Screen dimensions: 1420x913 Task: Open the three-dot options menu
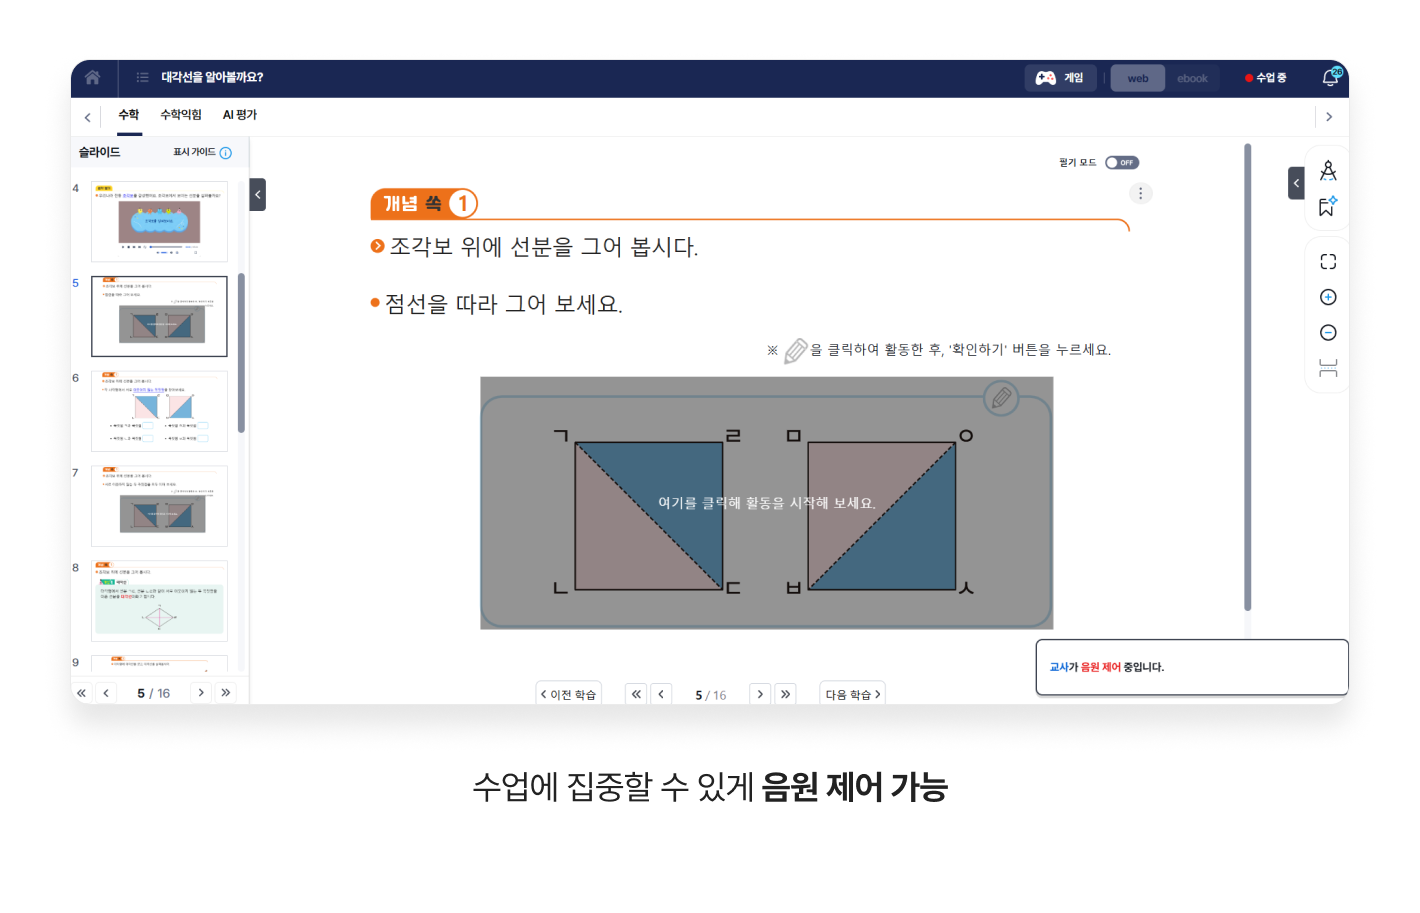tap(1140, 193)
